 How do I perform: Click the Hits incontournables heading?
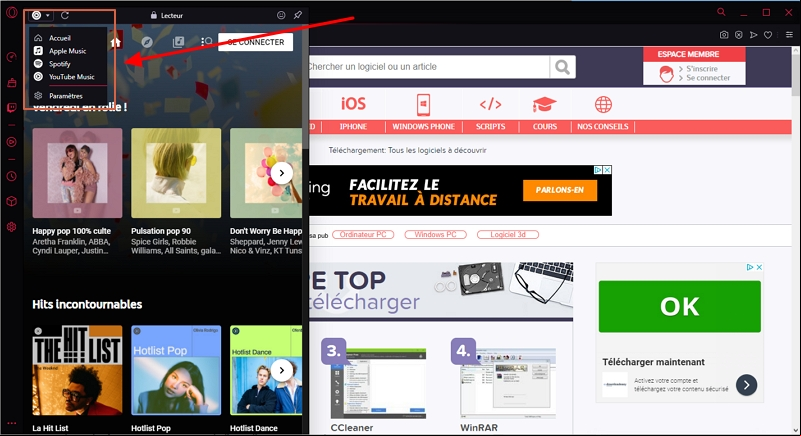(87, 305)
